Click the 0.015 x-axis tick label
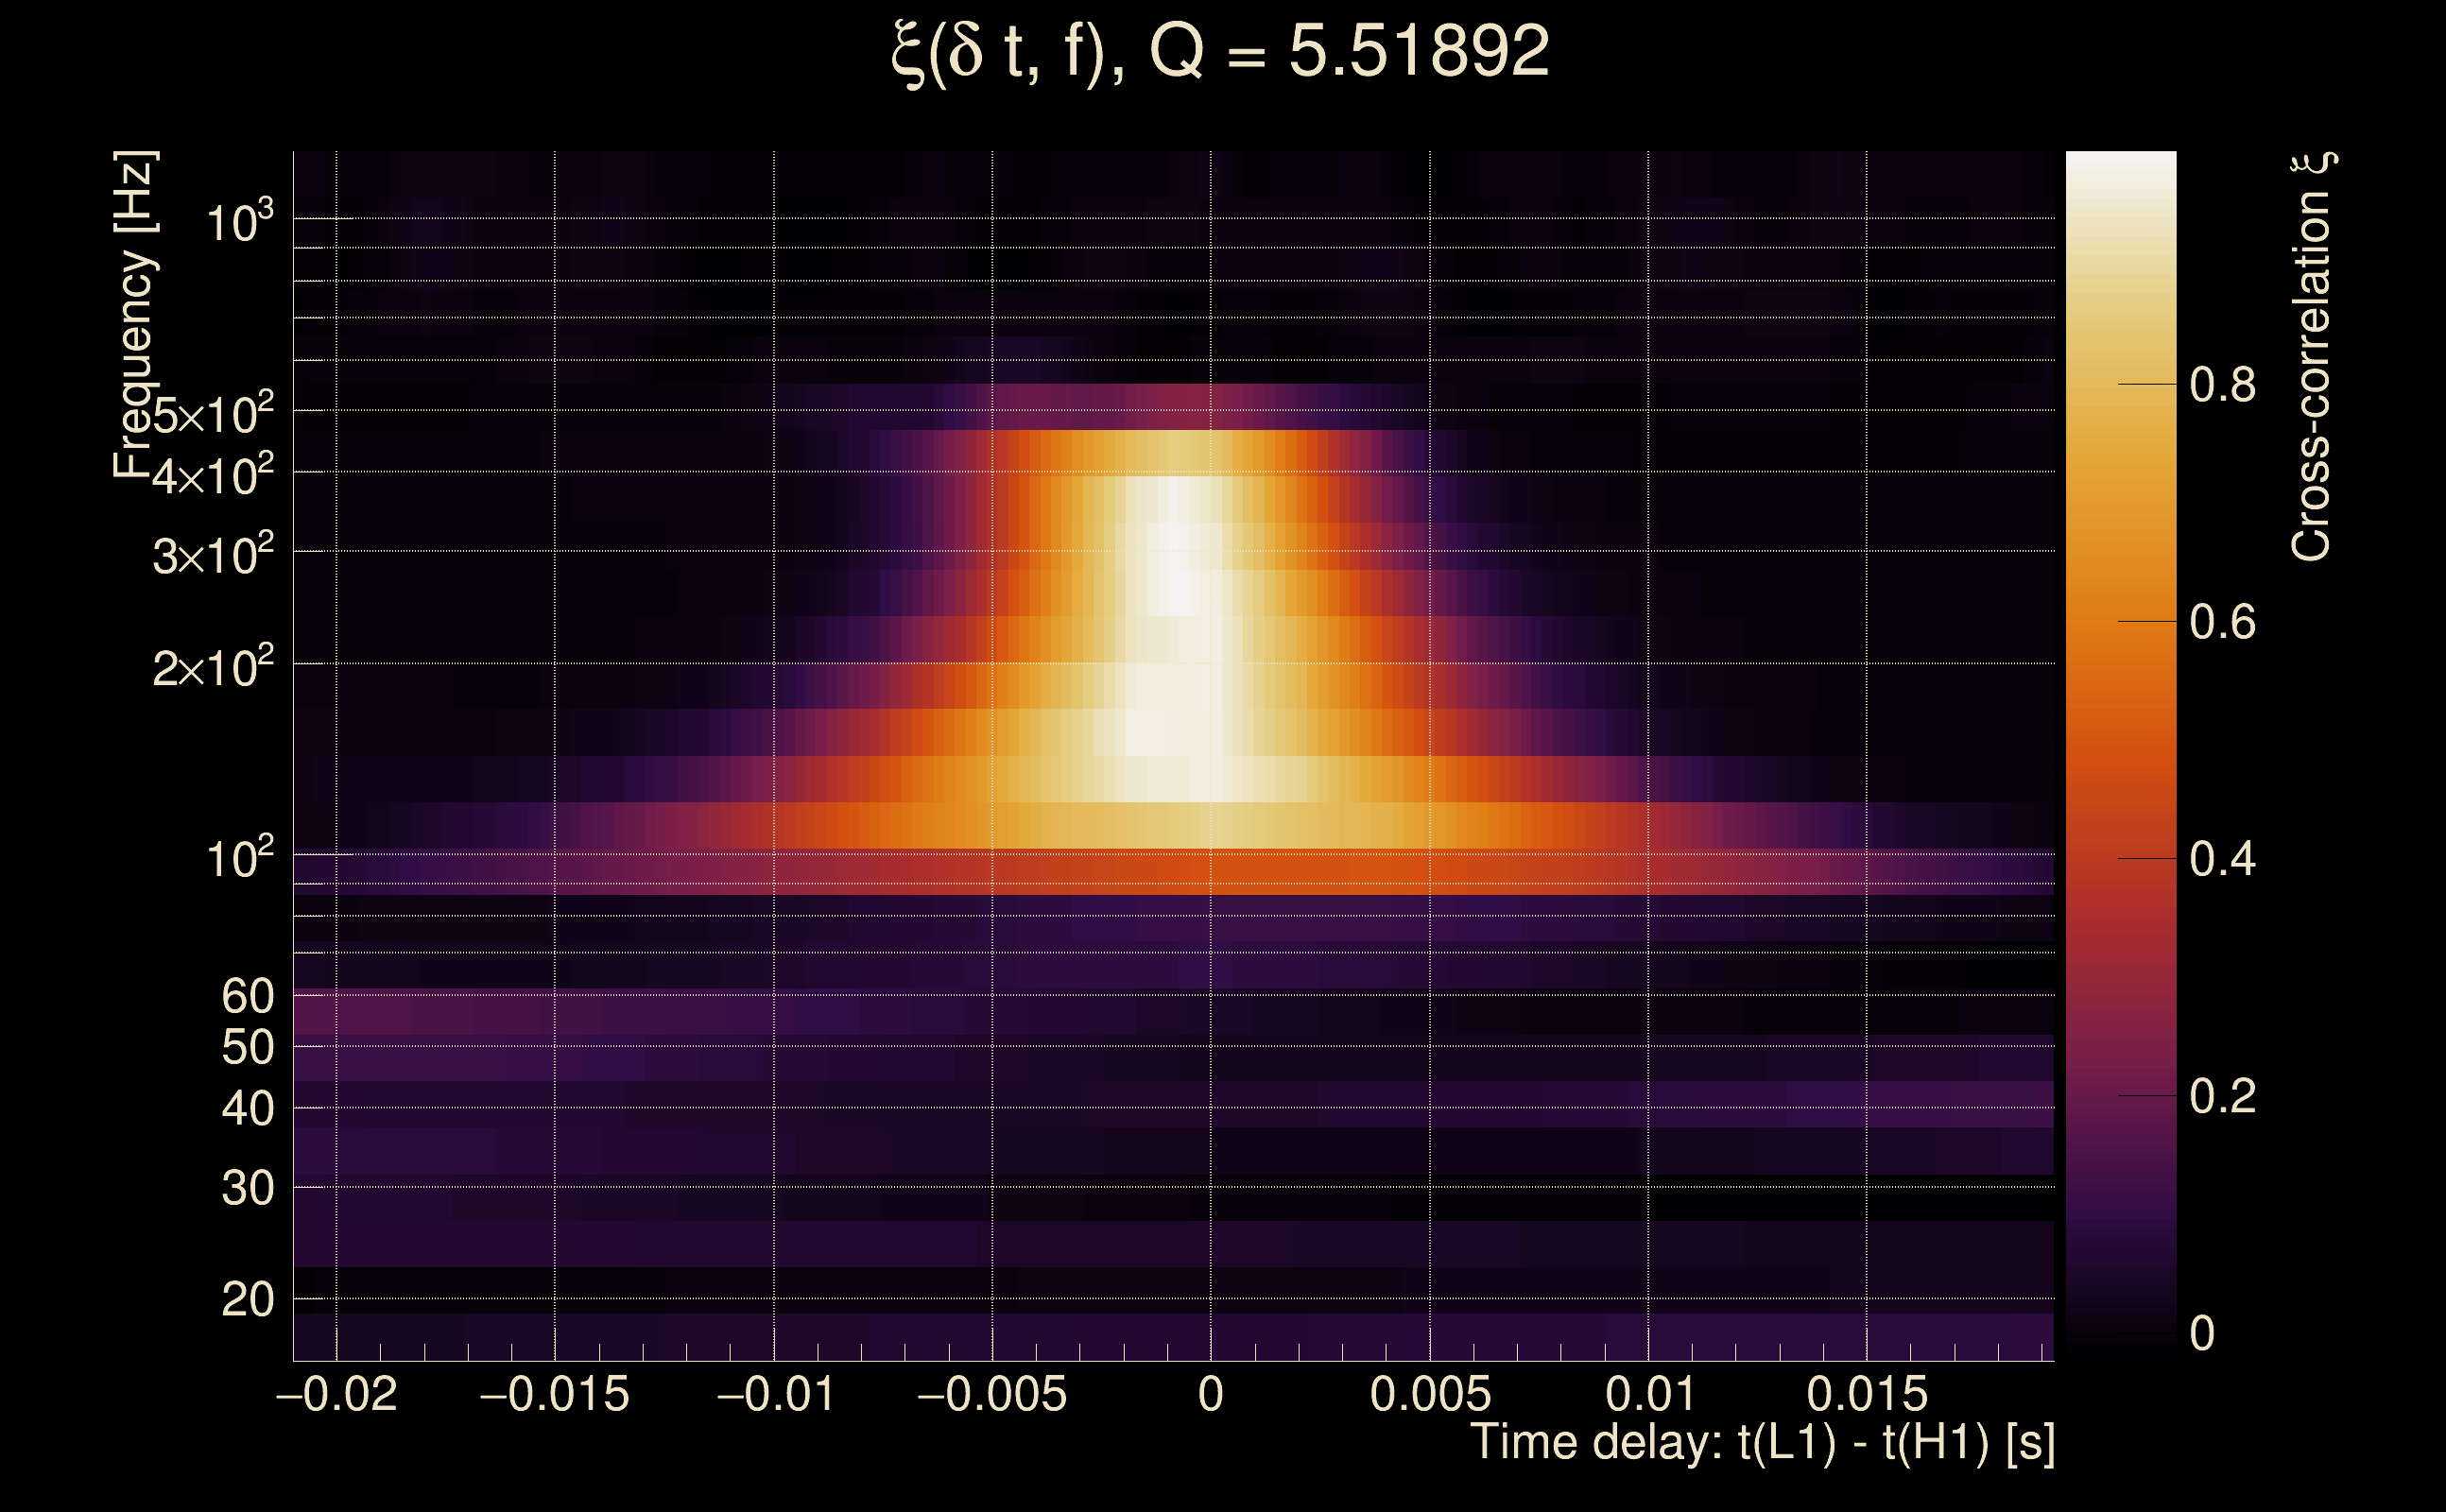Viewport: 2446px width, 1512px height. [x=1866, y=1394]
